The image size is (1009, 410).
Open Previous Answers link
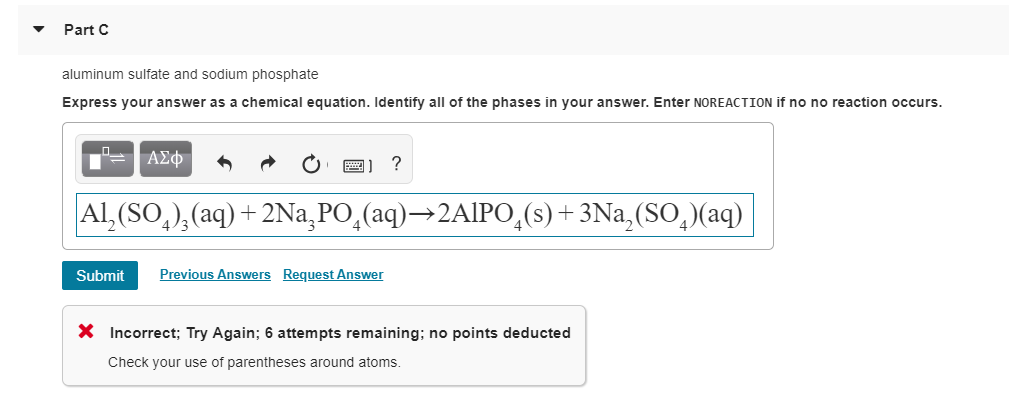tap(215, 275)
